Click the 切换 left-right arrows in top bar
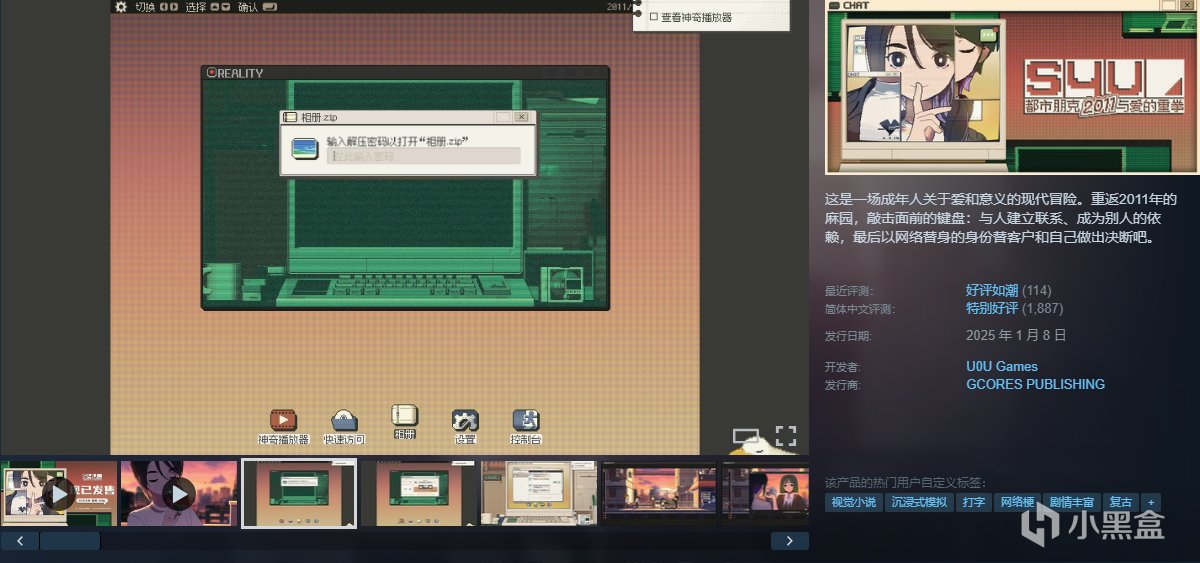The height and width of the screenshot is (563, 1200). point(169,7)
